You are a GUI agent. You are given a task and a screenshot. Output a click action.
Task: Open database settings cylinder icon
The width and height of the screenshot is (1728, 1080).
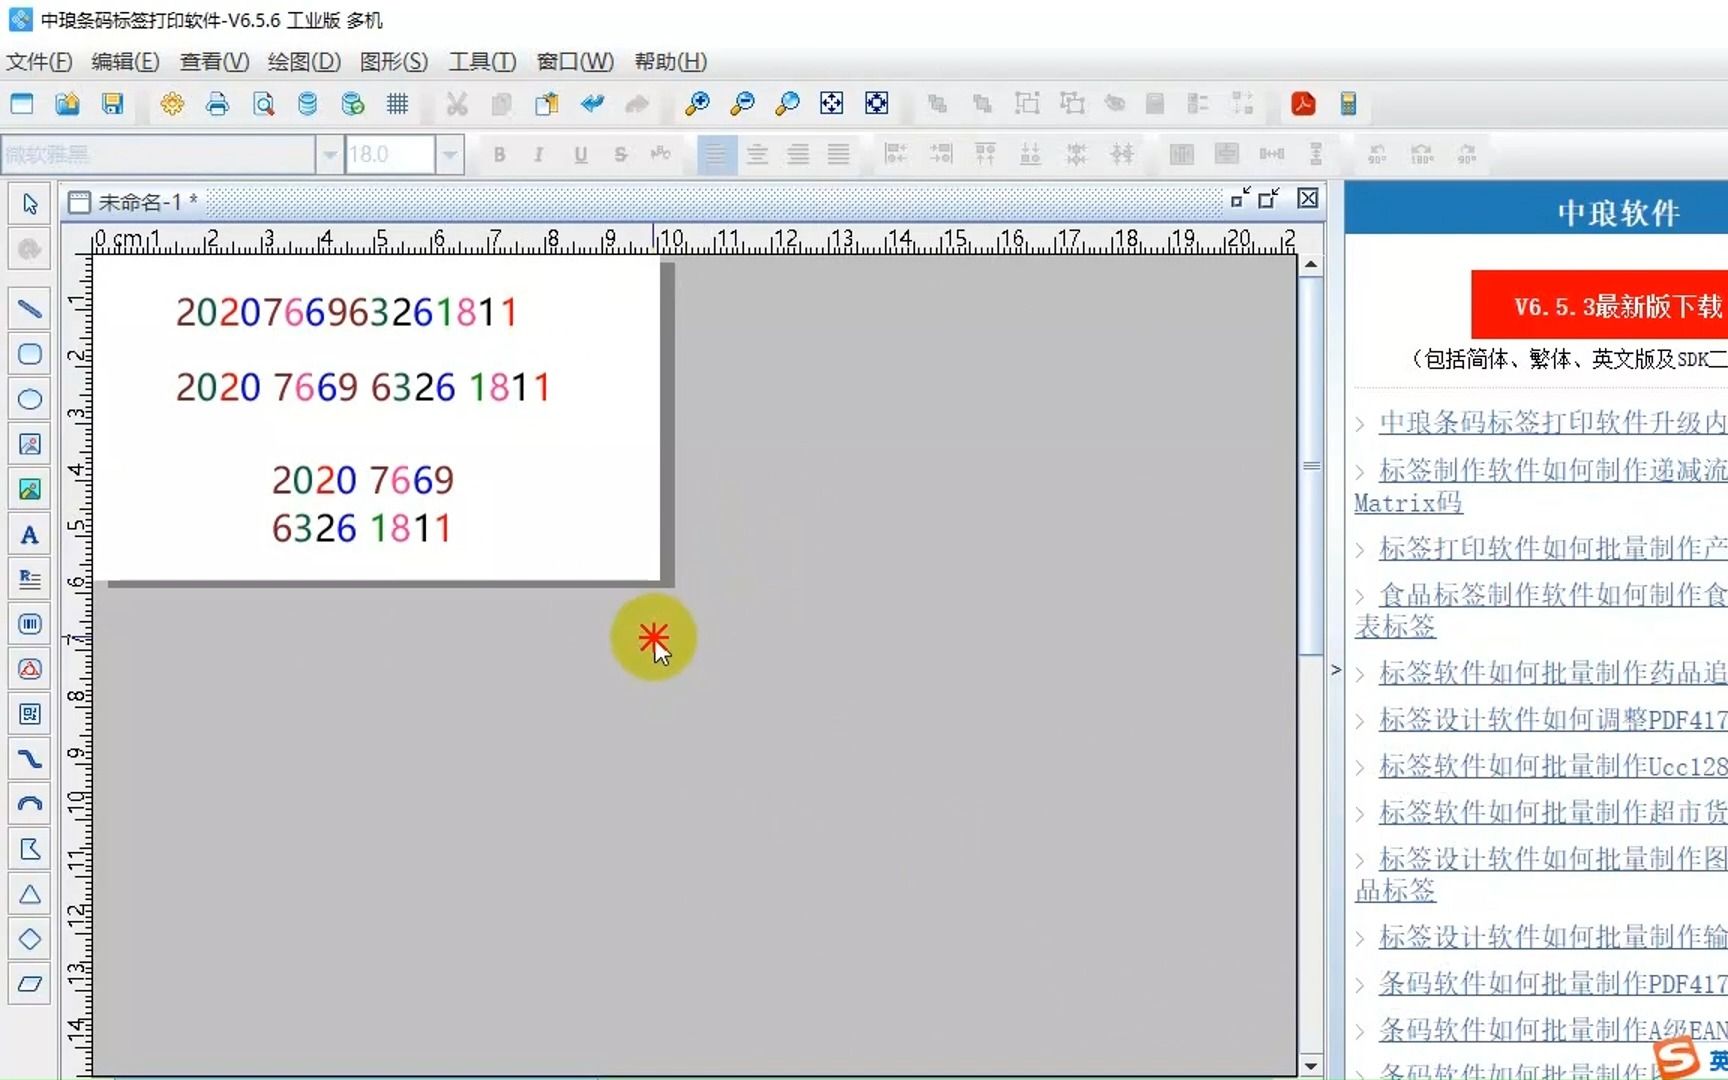(x=308, y=104)
